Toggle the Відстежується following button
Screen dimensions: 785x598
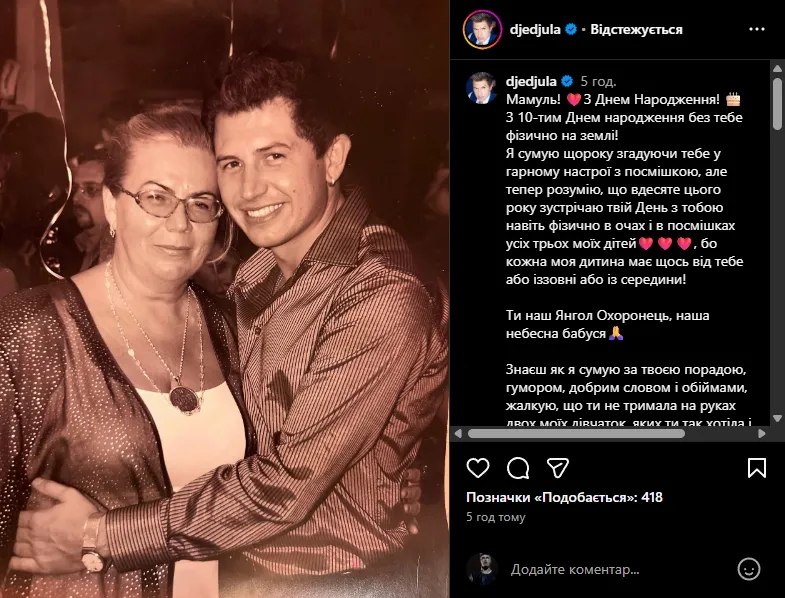[636, 30]
